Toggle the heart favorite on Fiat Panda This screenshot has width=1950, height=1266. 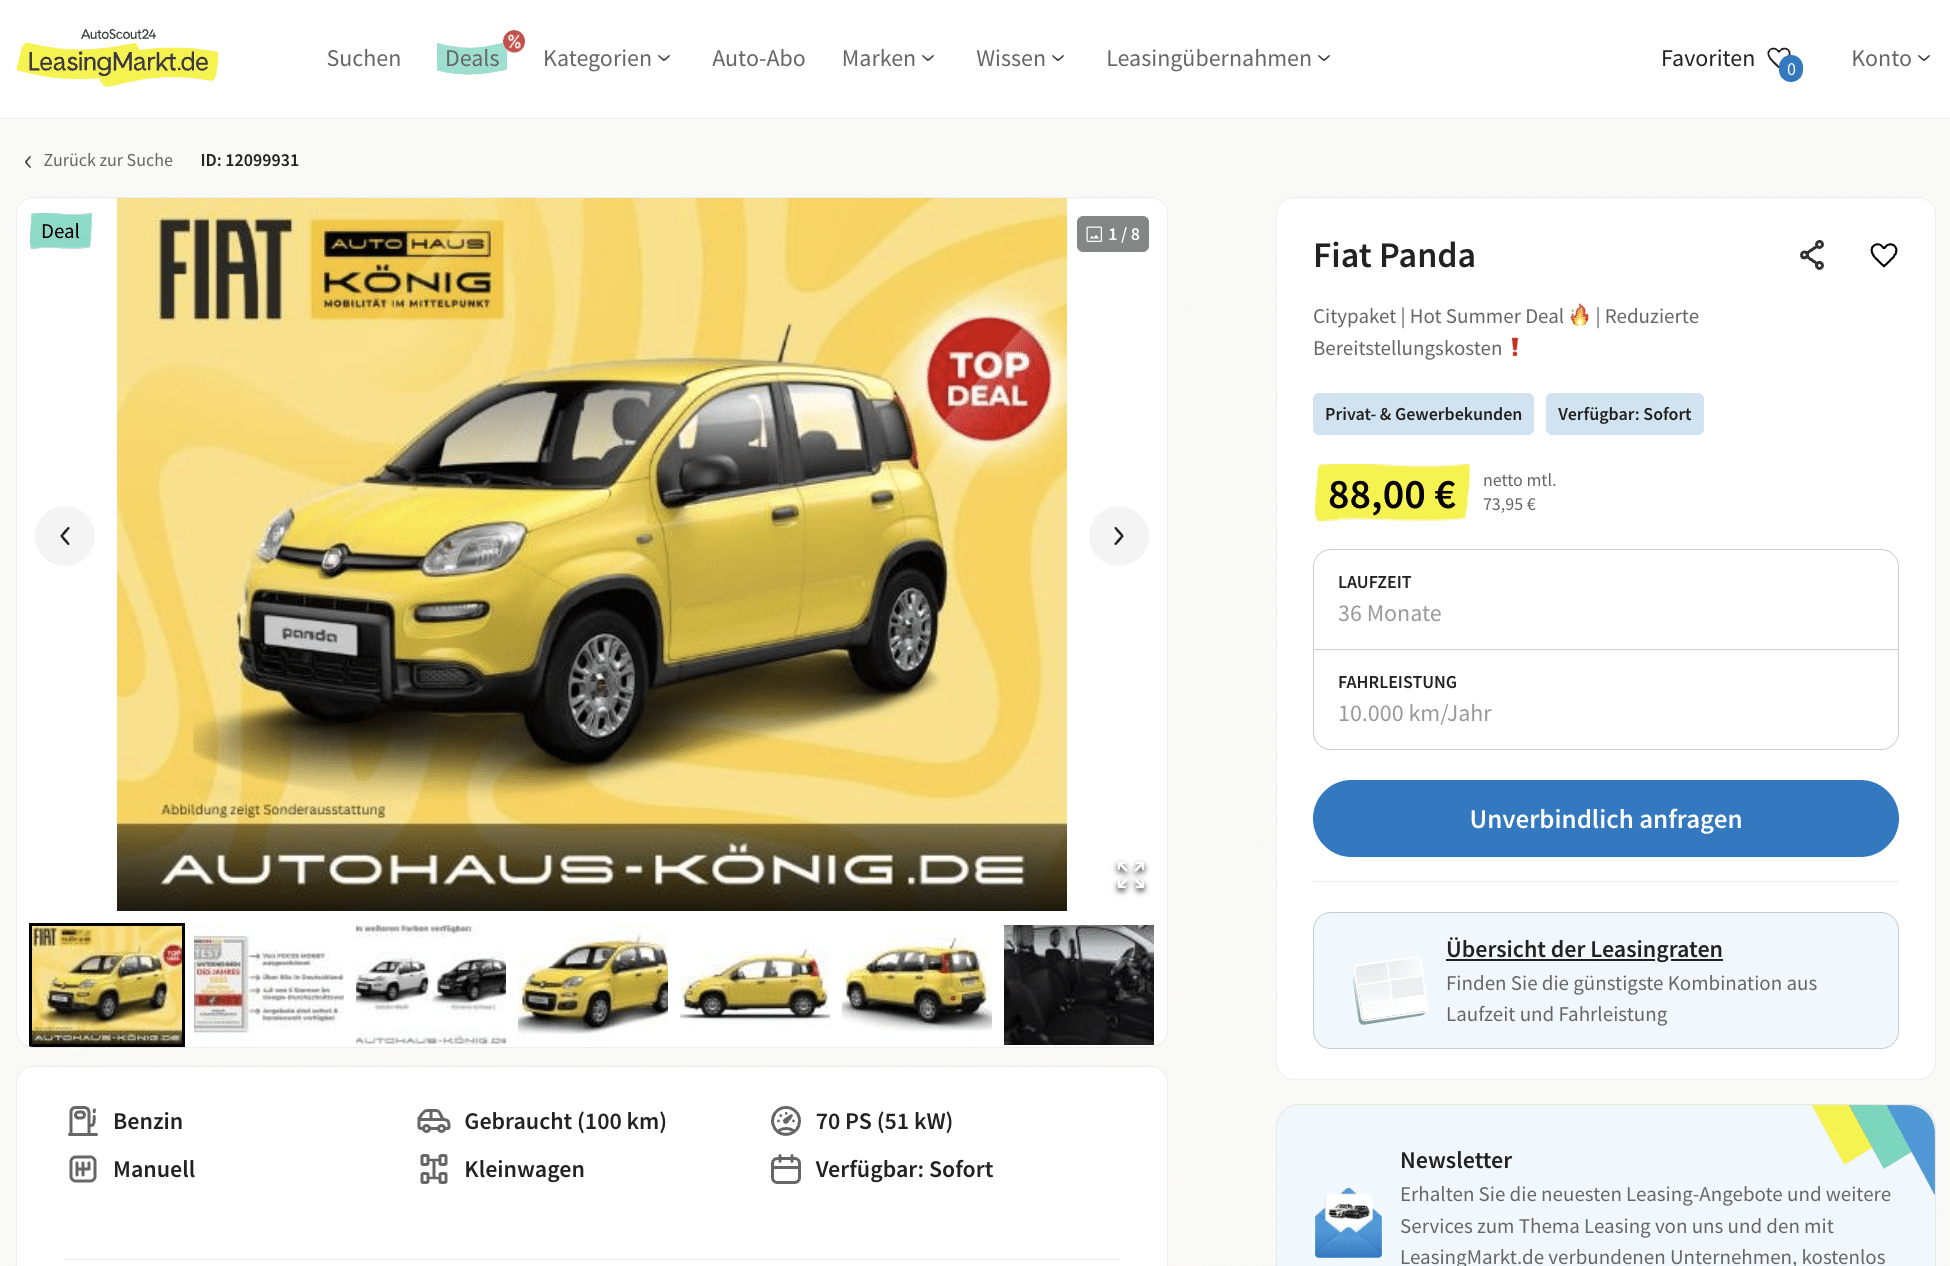click(x=1883, y=255)
